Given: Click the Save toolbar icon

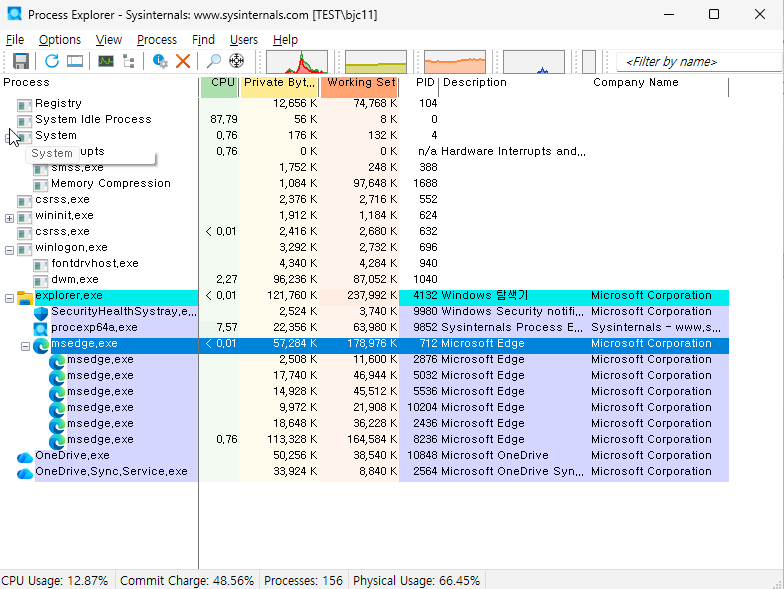Looking at the screenshot, I should (x=20, y=61).
